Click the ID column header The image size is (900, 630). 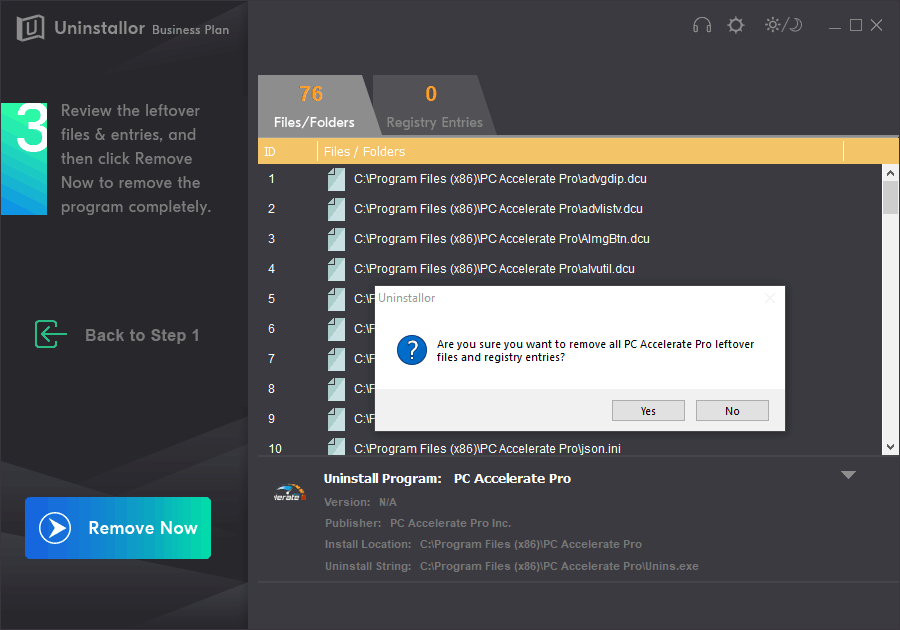tap(287, 151)
